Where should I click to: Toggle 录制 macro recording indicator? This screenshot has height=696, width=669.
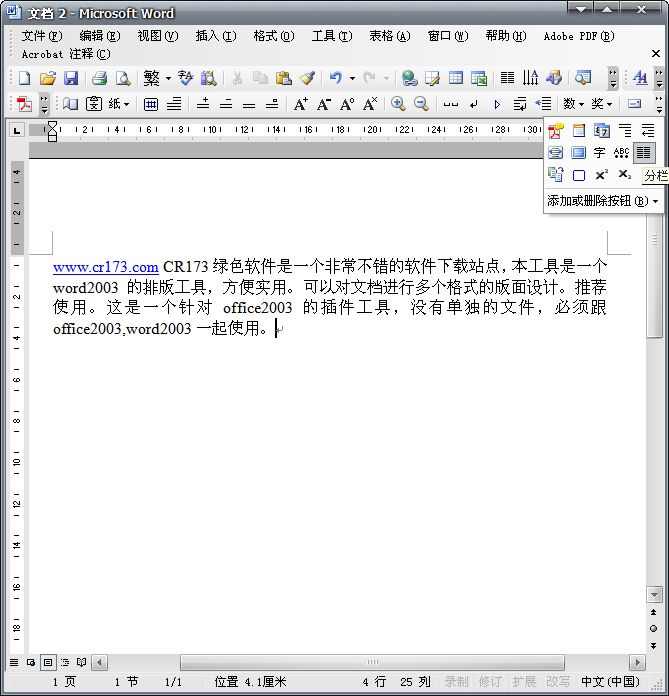(456, 681)
